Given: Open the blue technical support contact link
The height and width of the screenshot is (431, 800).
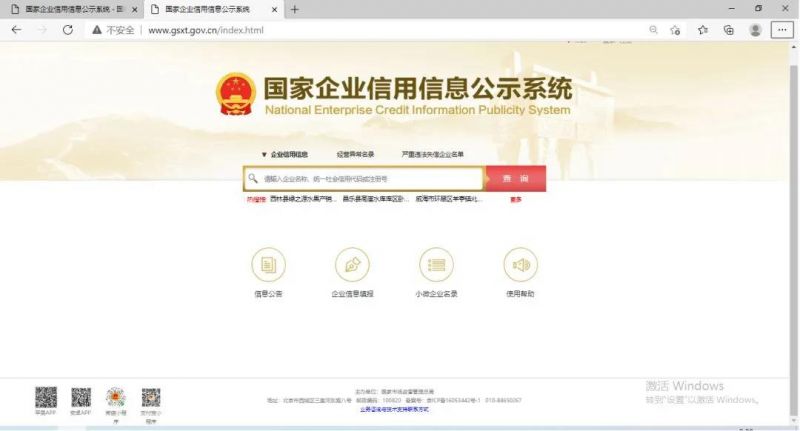Looking at the screenshot, I should [394, 409].
